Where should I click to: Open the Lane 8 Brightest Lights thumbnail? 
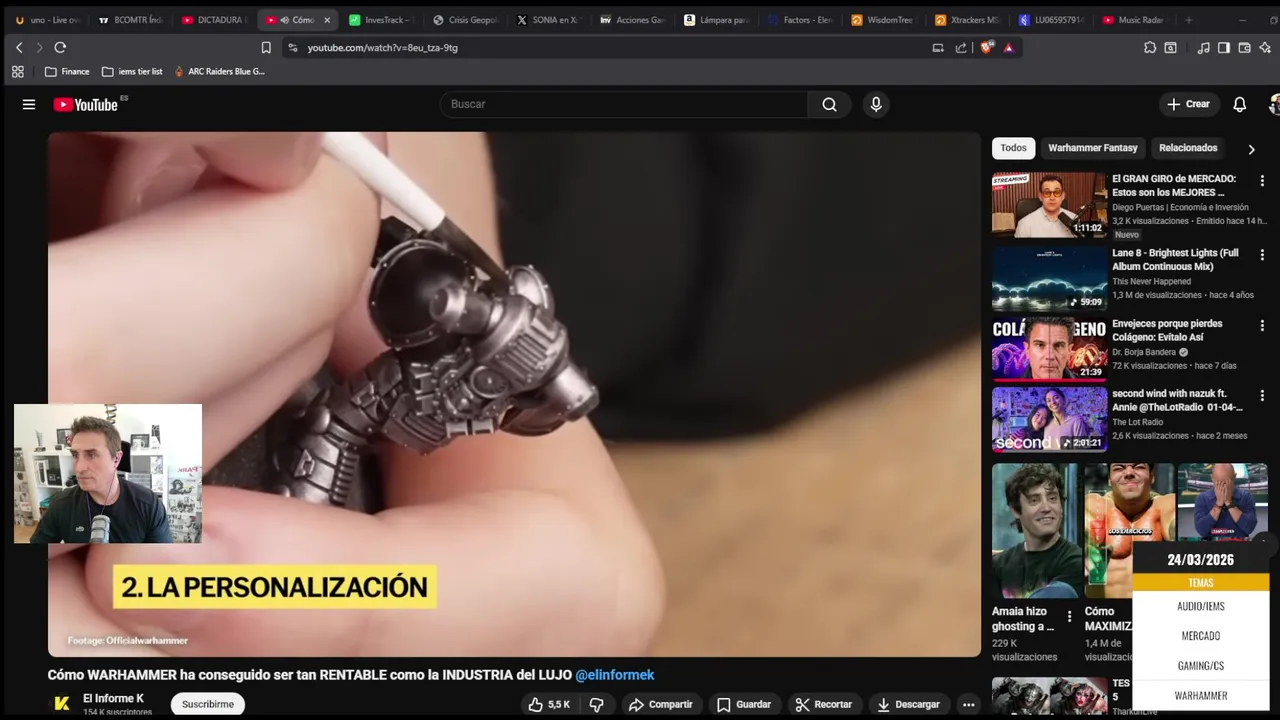tap(1049, 278)
